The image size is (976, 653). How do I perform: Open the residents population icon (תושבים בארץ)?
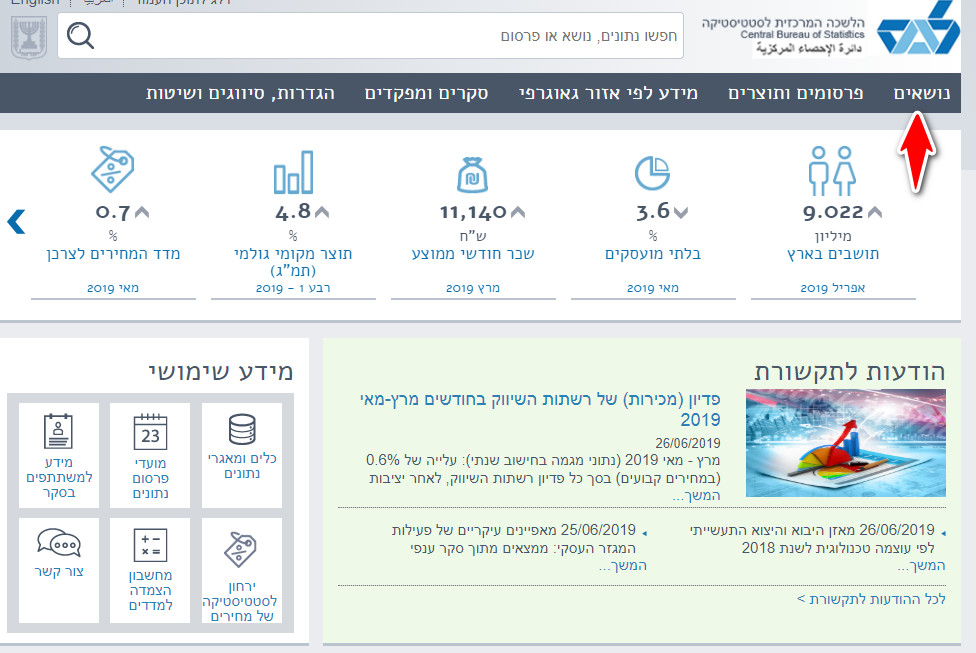point(832,171)
